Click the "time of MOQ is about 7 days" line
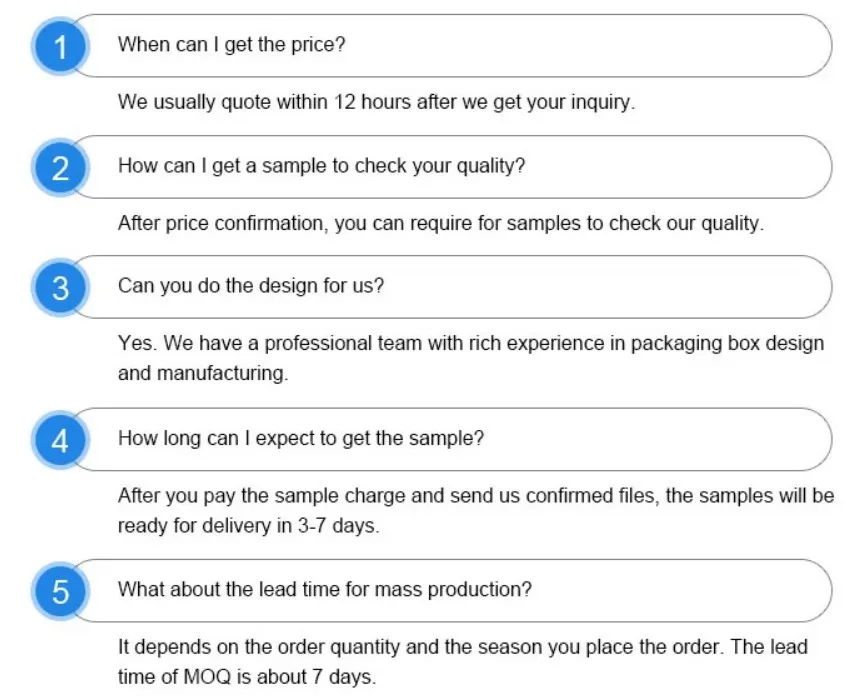The image size is (855, 698). click(247, 677)
